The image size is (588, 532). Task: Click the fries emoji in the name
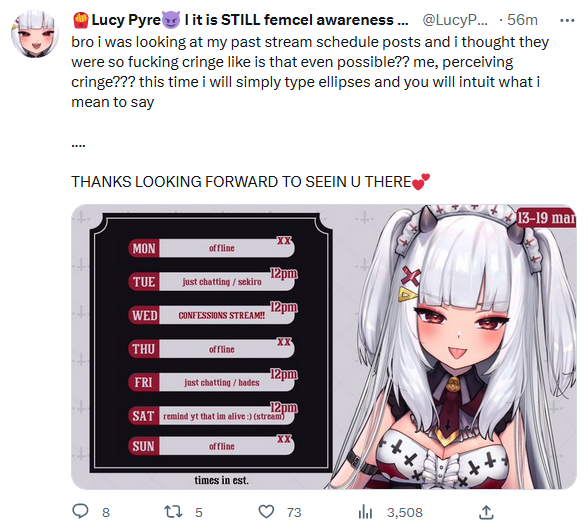tap(81, 20)
